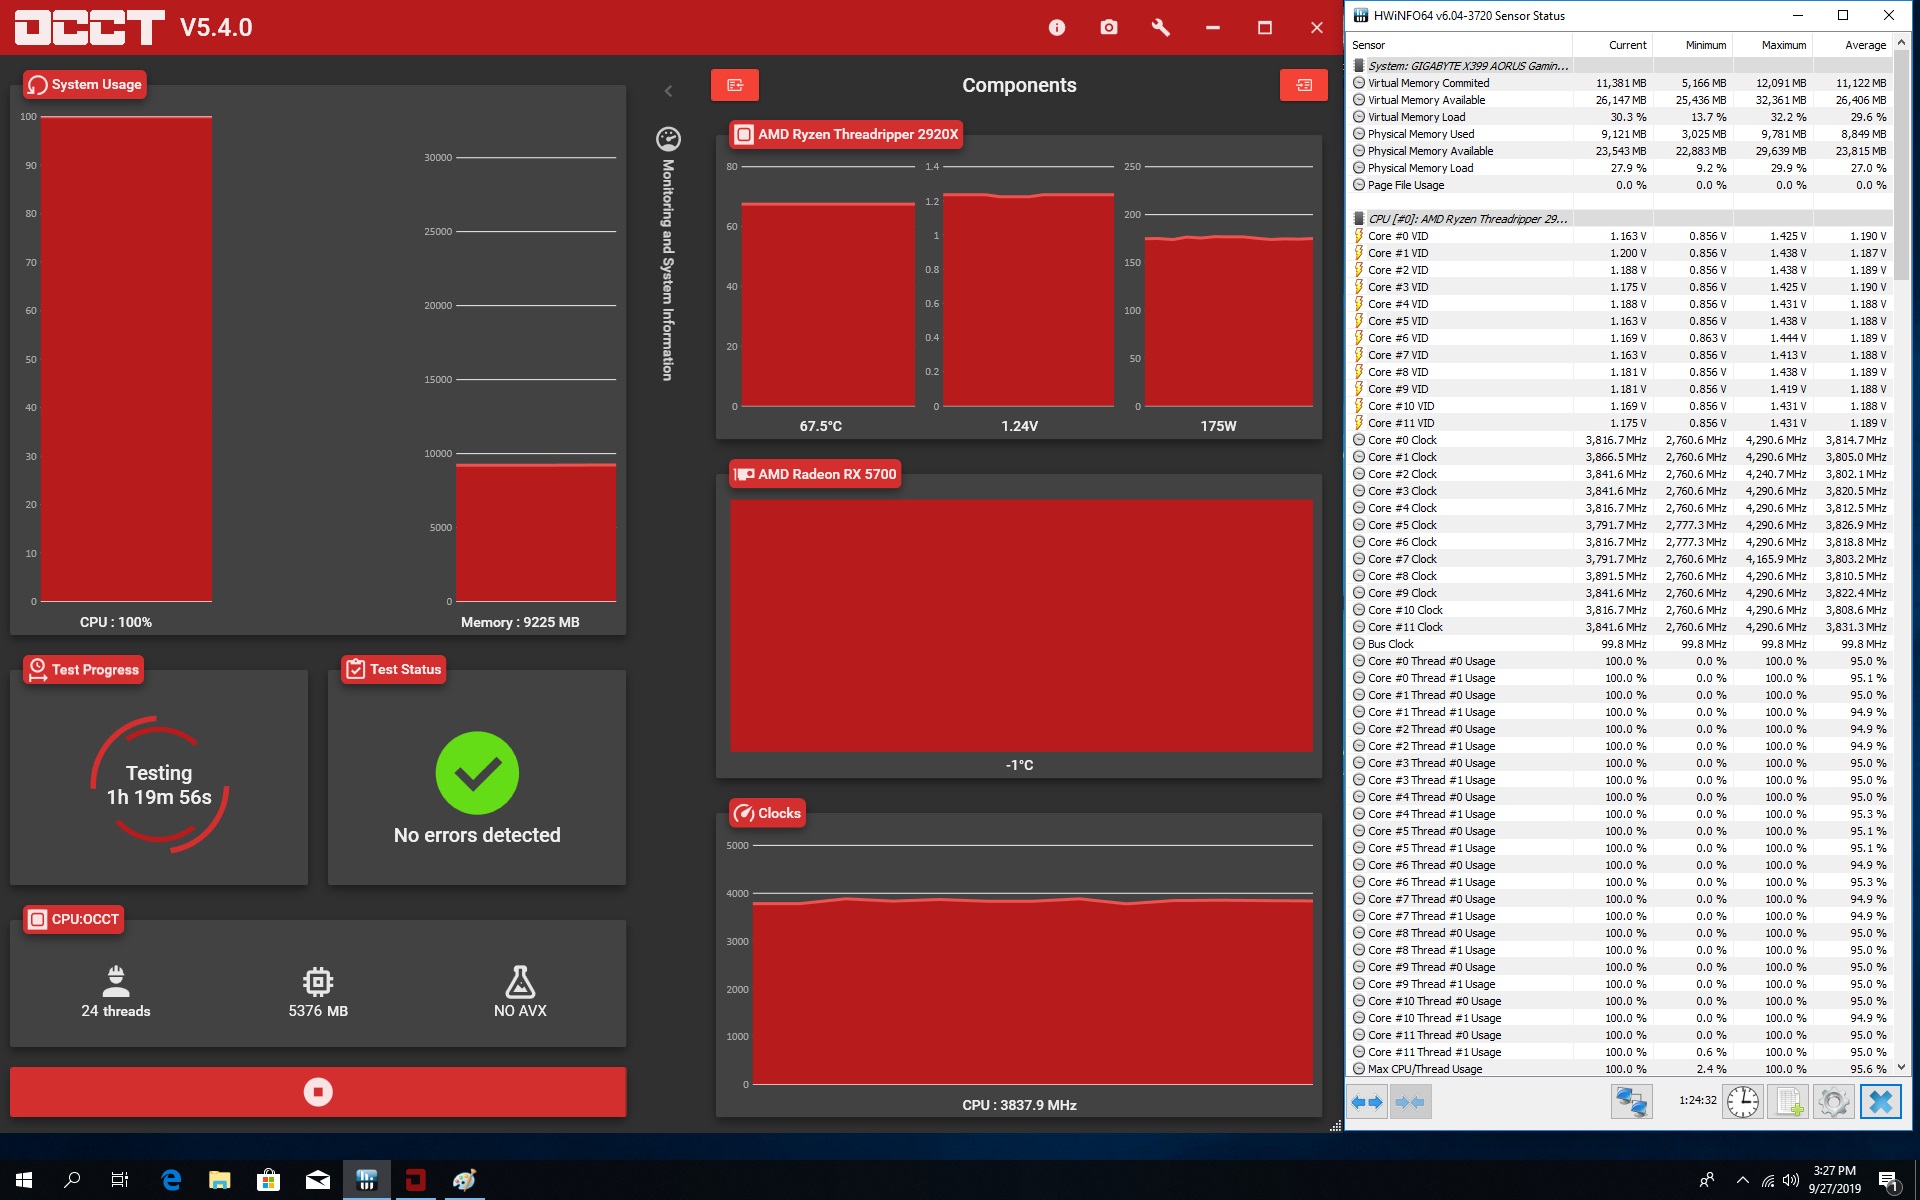Click HWiNFO Current column header
1920x1200 pixels.
[1612, 45]
